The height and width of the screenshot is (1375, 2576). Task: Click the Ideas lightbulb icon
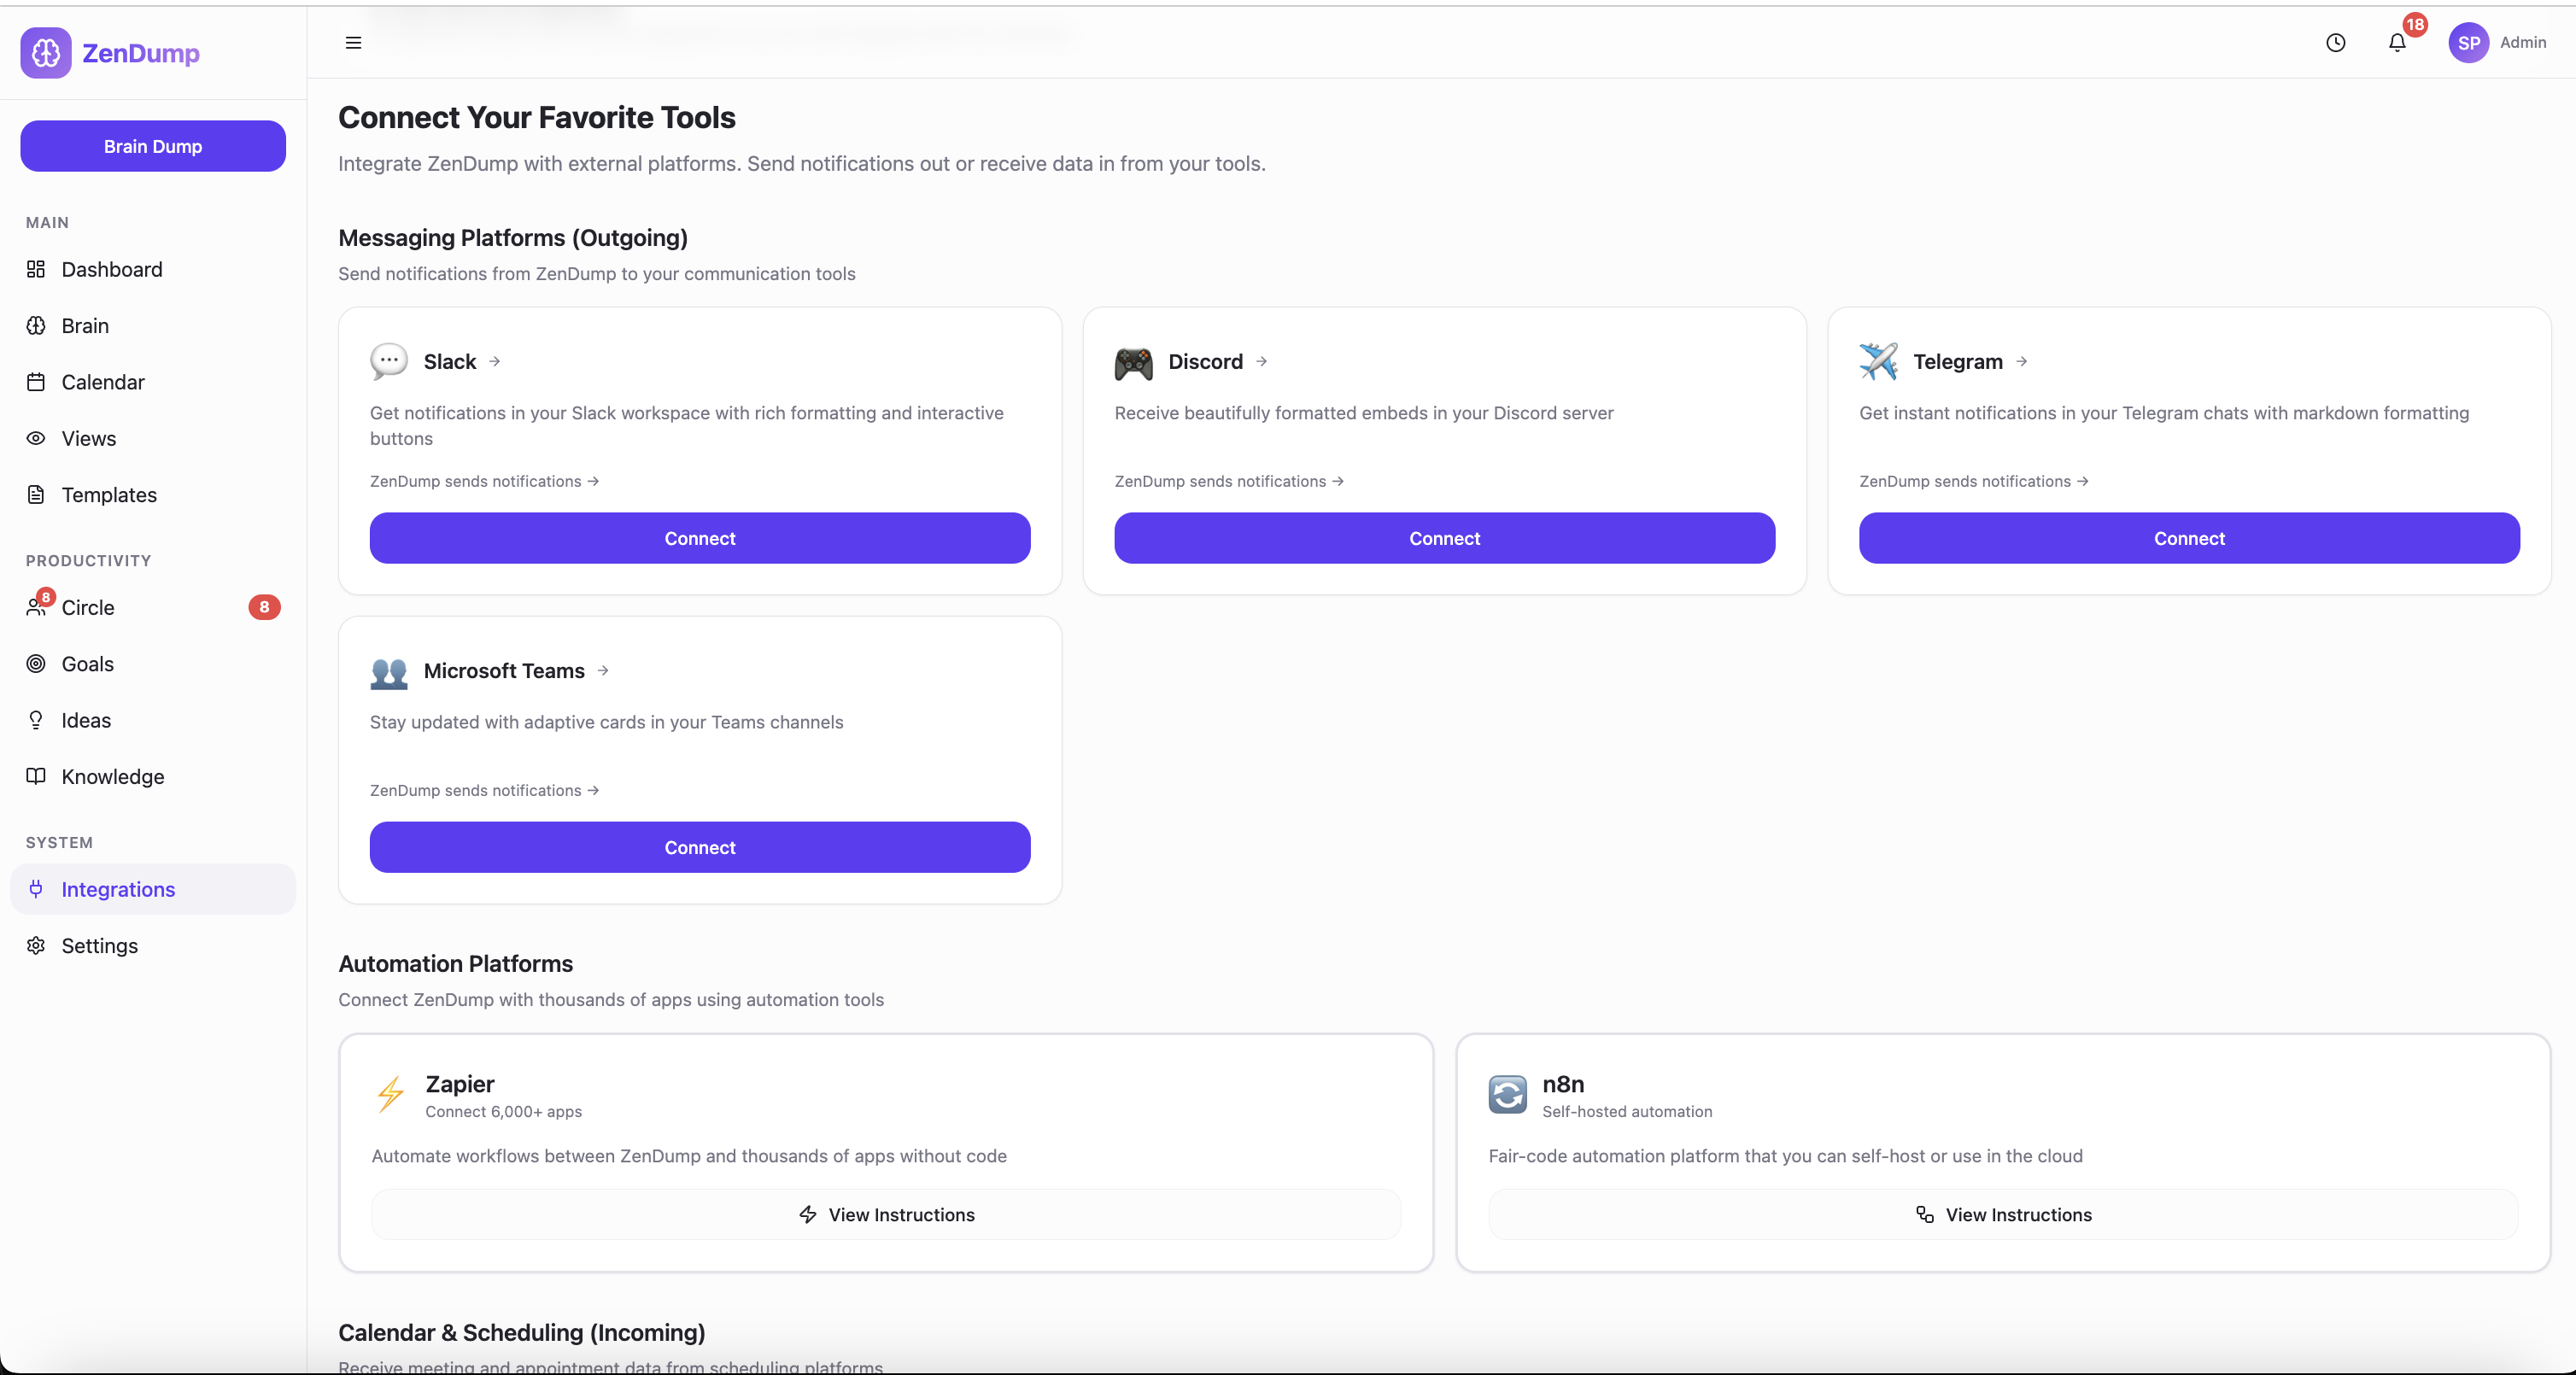point(36,720)
